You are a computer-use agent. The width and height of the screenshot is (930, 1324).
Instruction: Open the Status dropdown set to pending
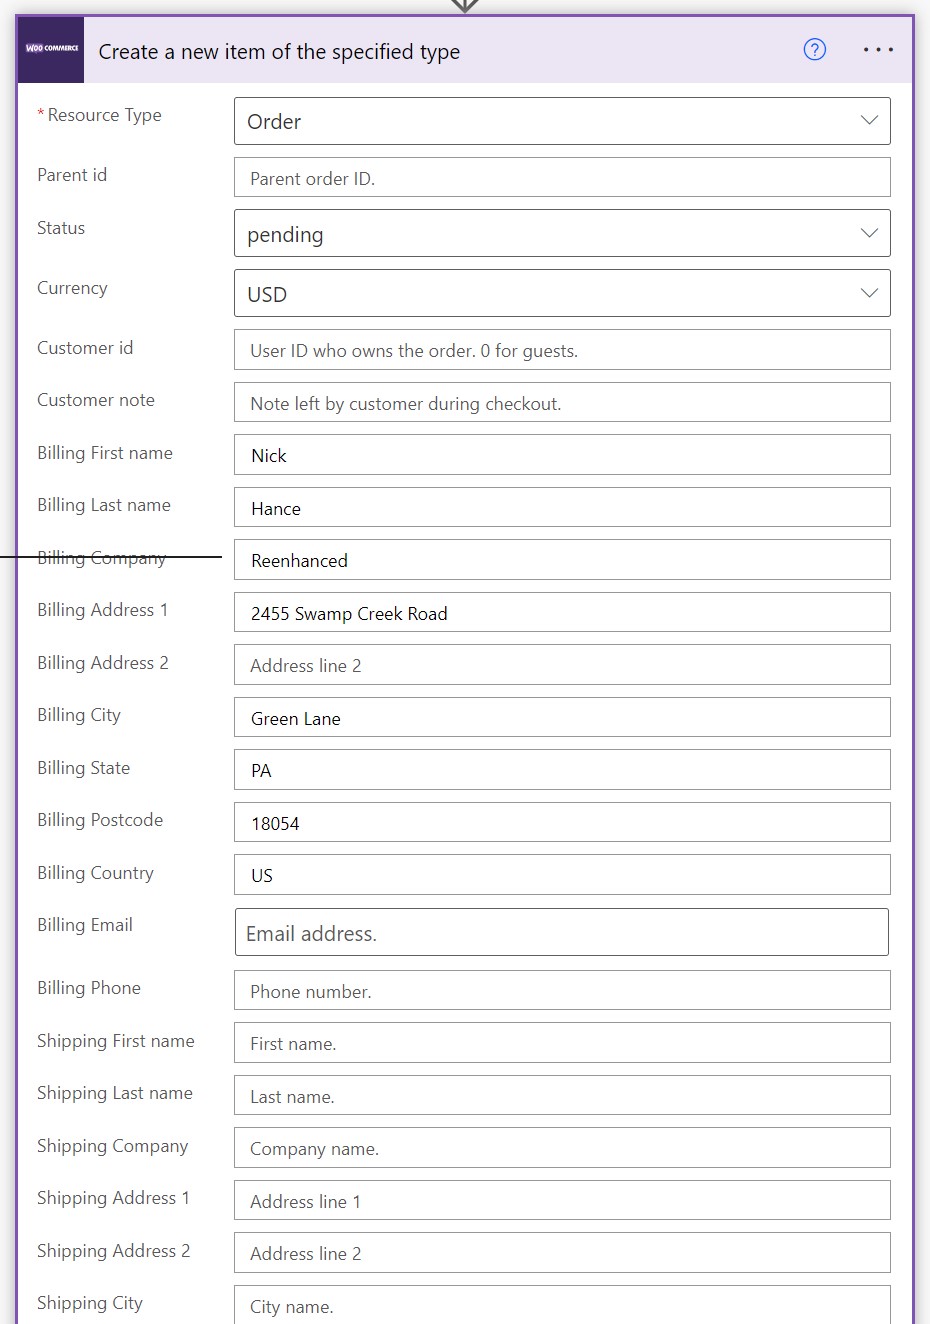(561, 233)
